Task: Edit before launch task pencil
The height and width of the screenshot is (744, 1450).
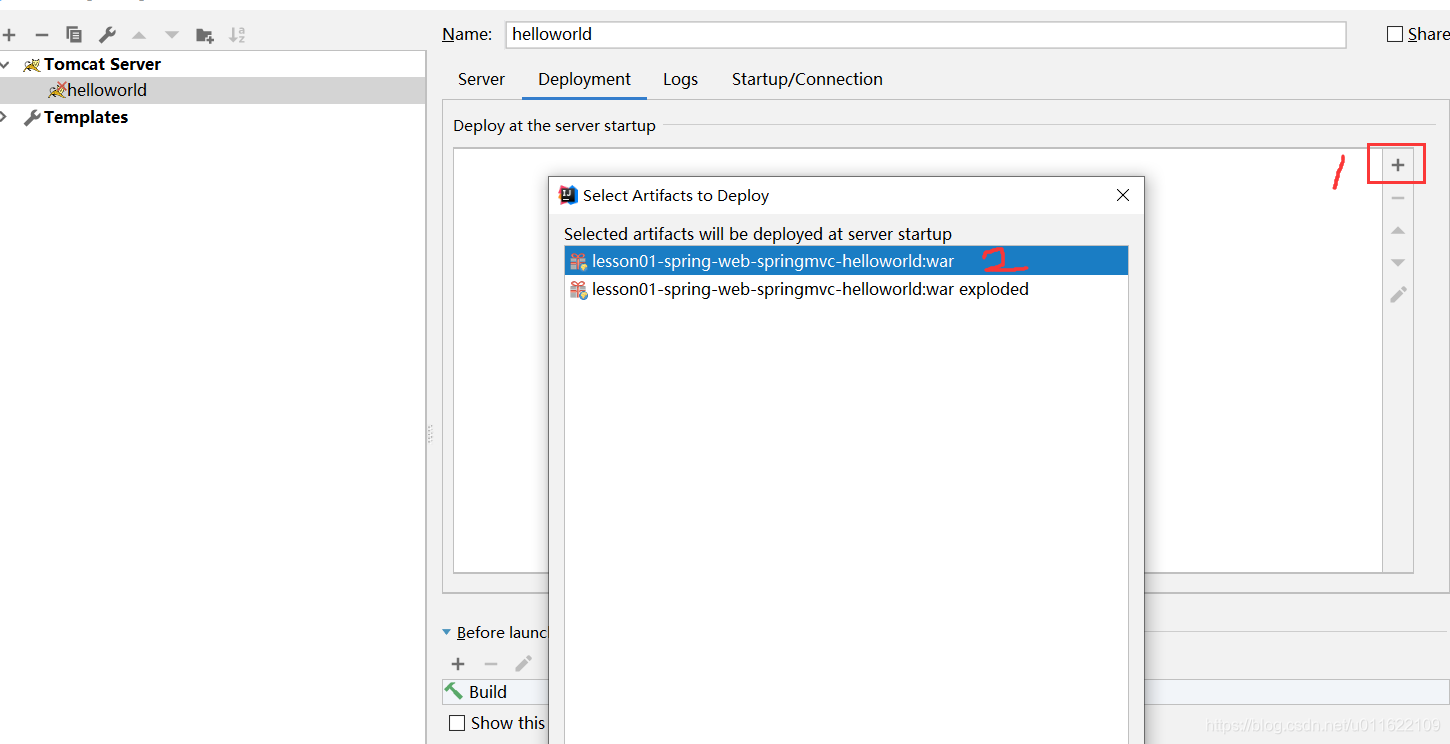Action: (523, 664)
